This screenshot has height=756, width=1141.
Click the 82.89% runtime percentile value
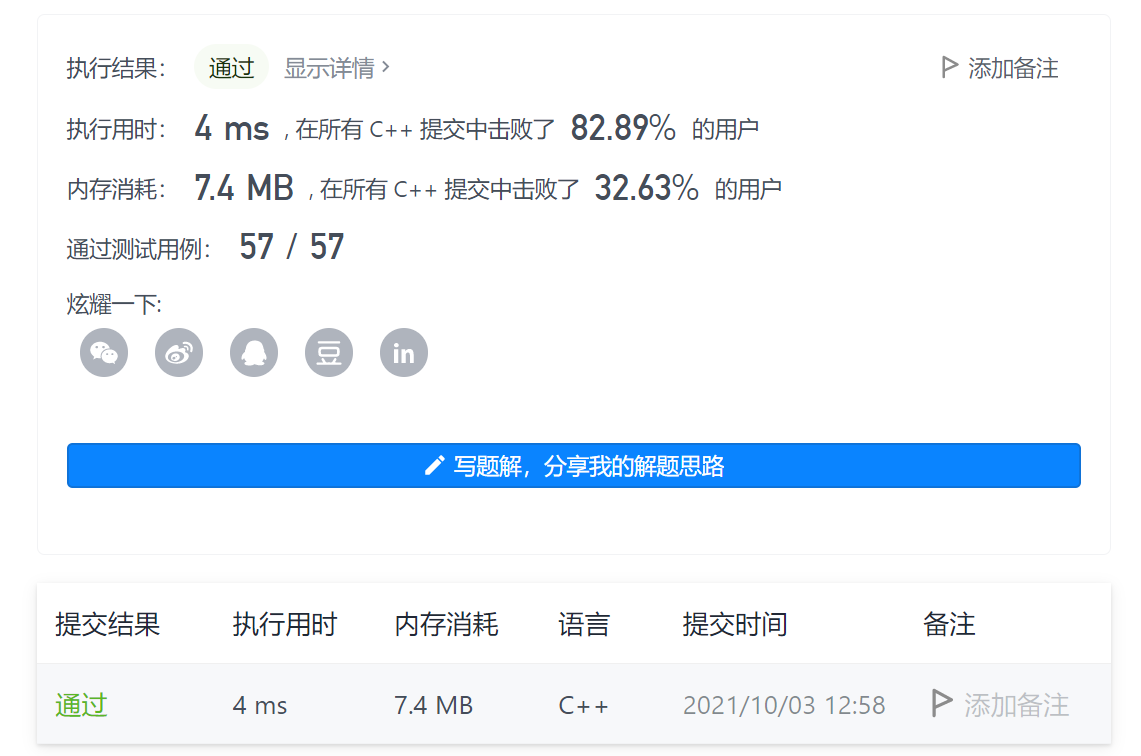coord(623,128)
